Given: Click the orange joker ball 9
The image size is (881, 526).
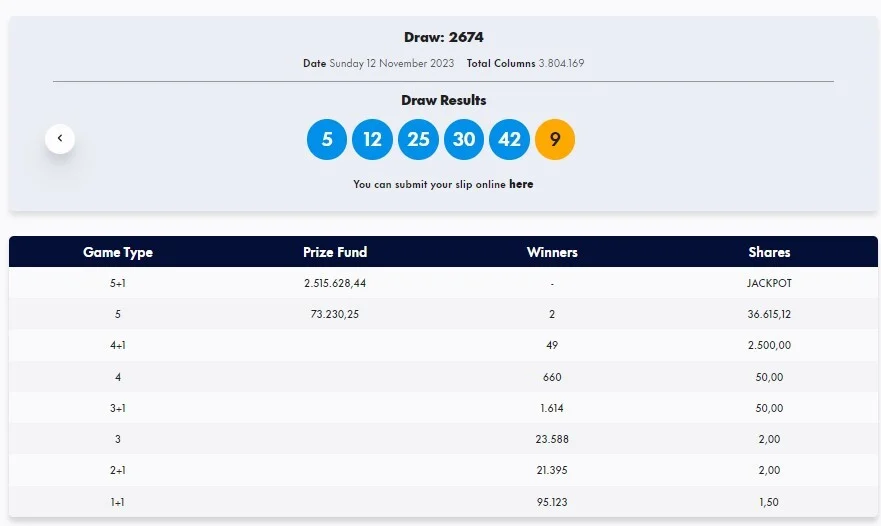Looking at the screenshot, I should (x=555, y=139).
